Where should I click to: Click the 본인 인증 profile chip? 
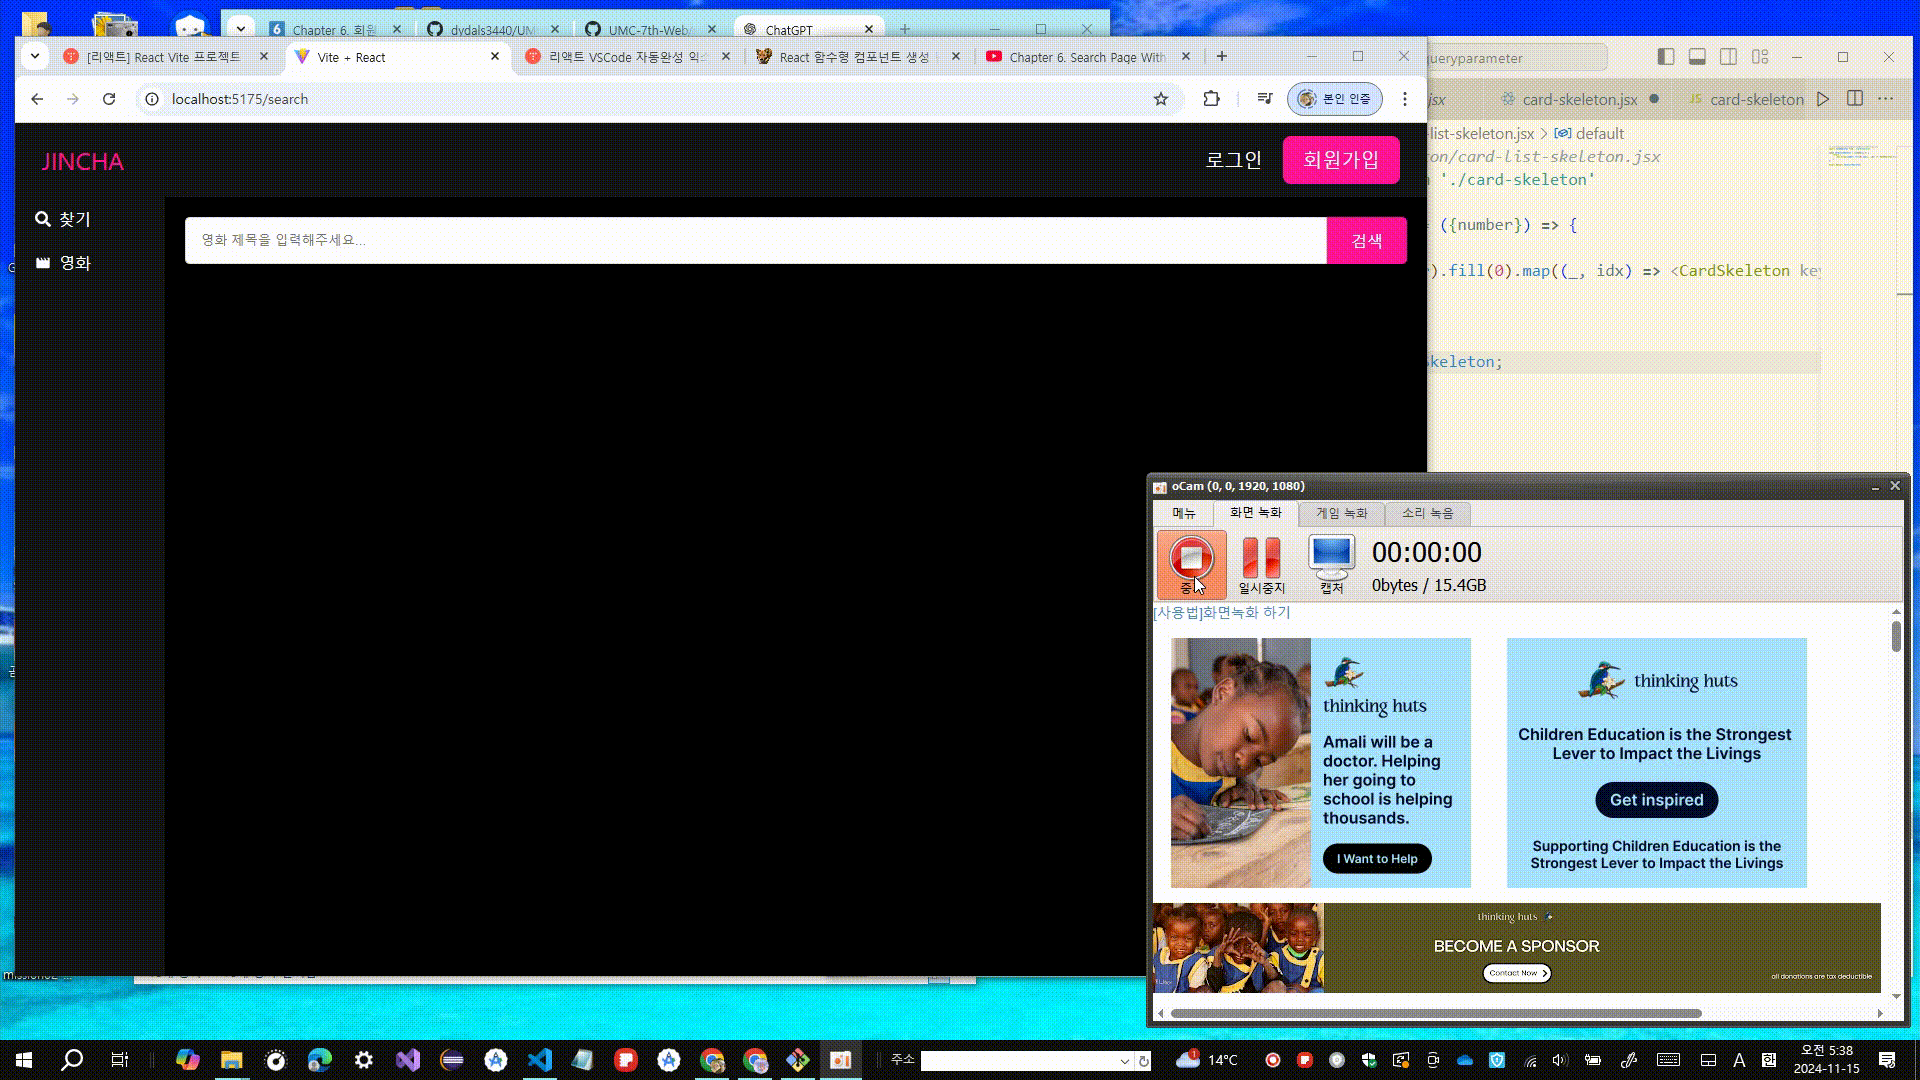pos(1335,99)
